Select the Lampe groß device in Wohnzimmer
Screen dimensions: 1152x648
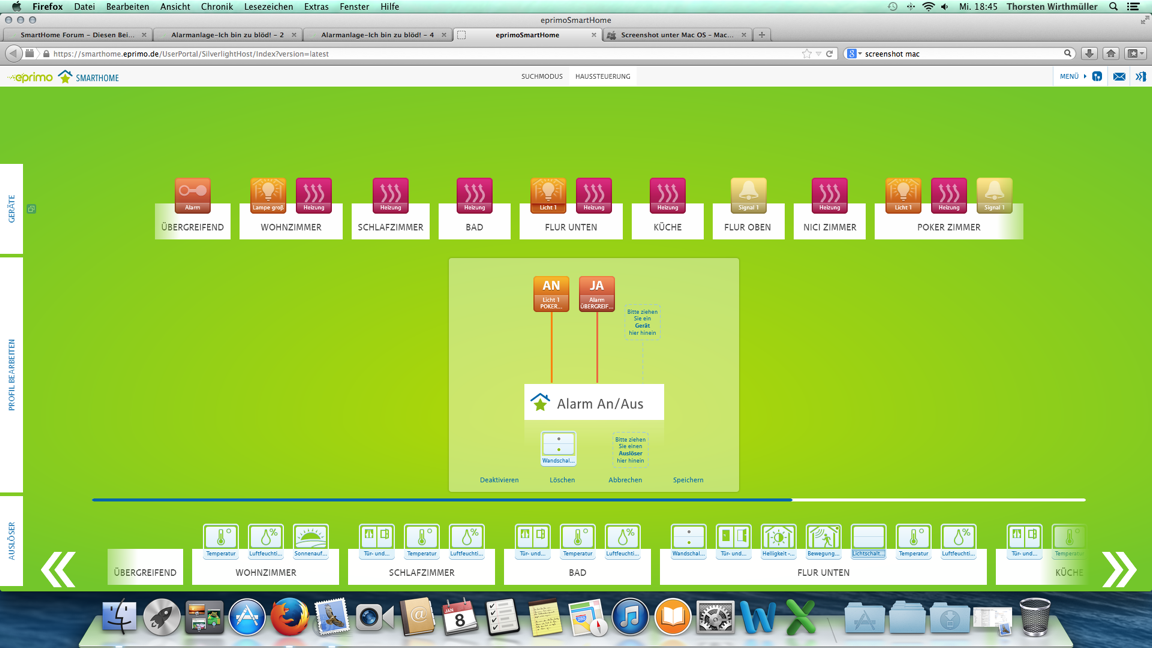click(268, 195)
